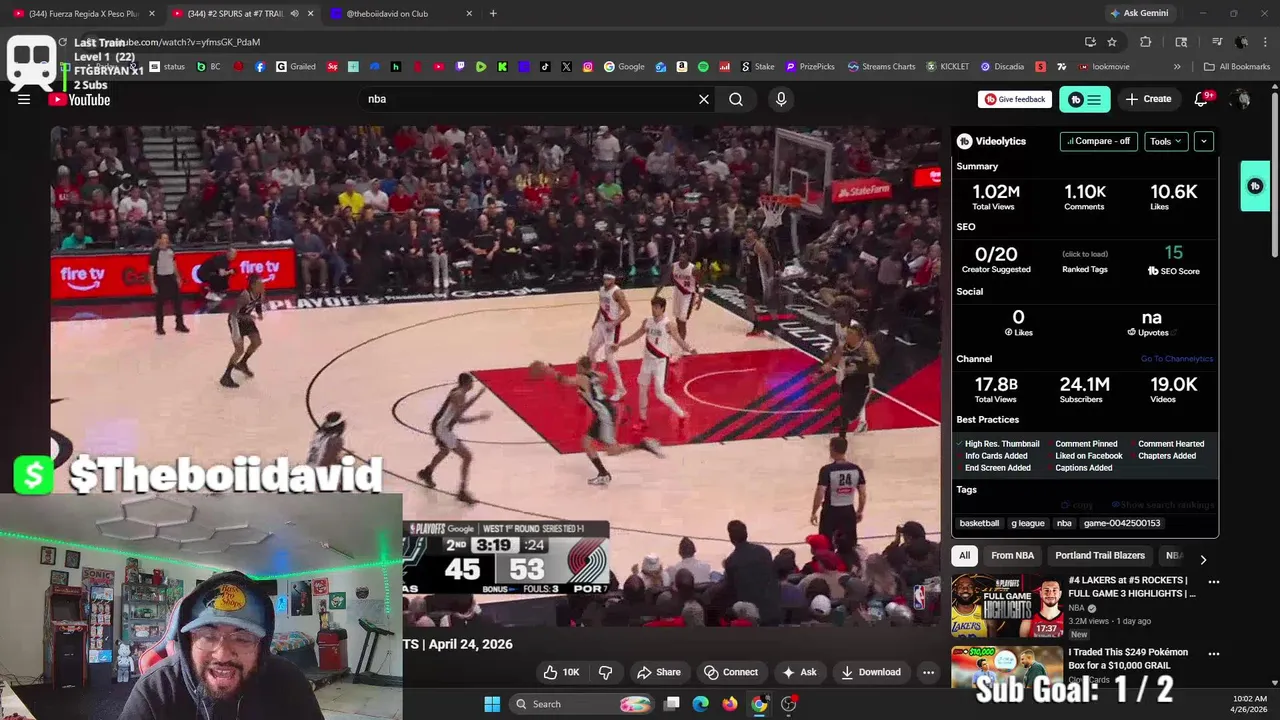
Task: Open Firefox from the taskbar
Action: (730, 704)
